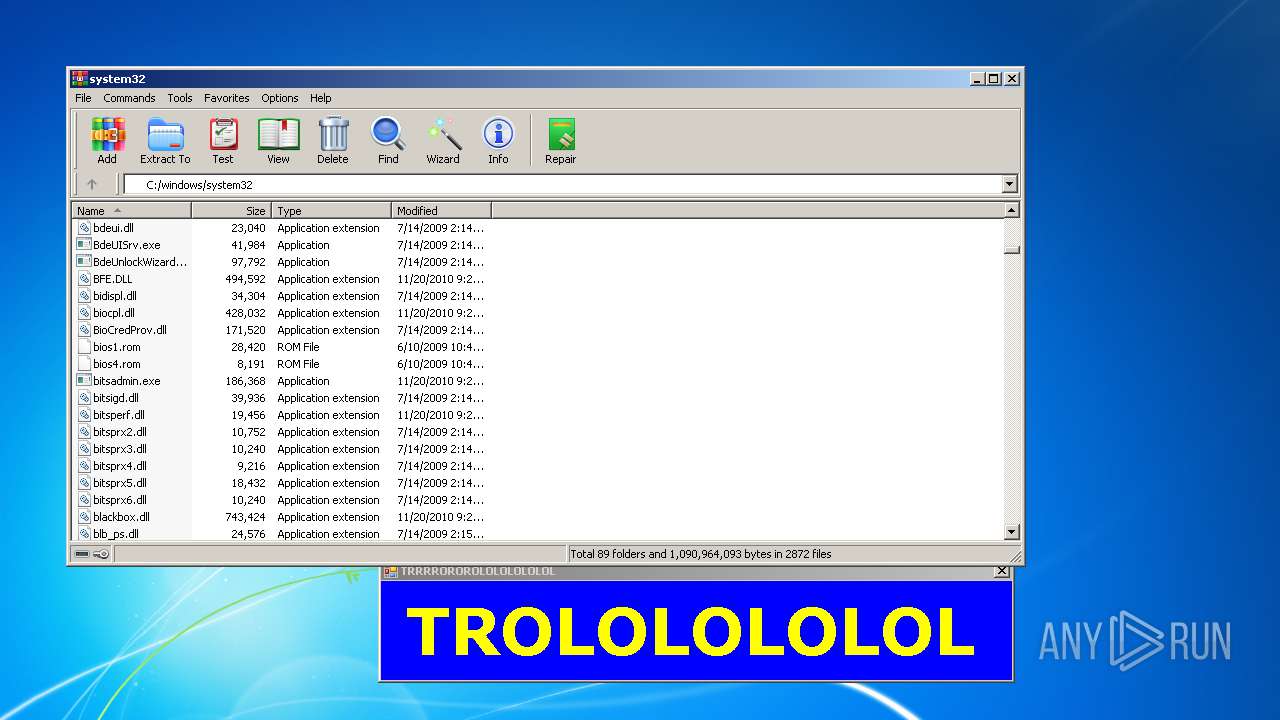Click status bar total files text

point(701,554)
